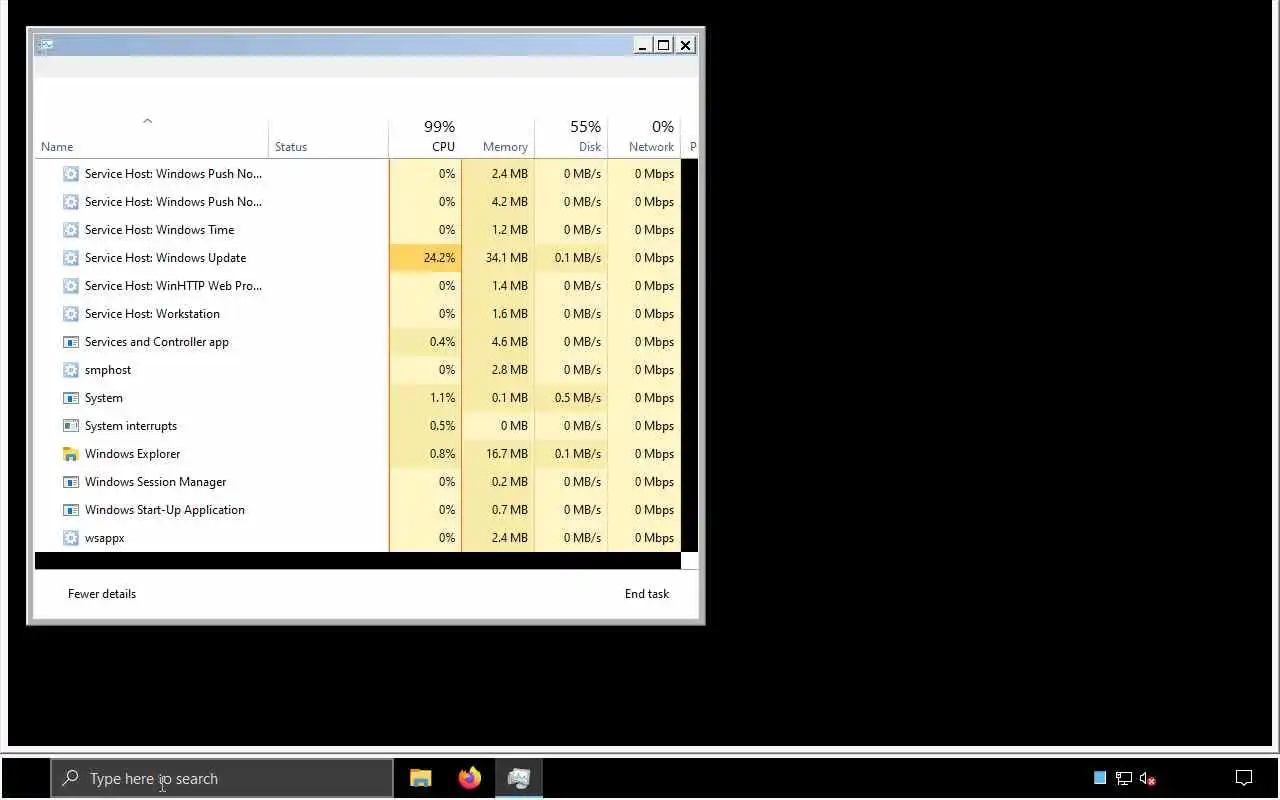
Task: Click the 34.1 MB memory value
Action: 507,258
